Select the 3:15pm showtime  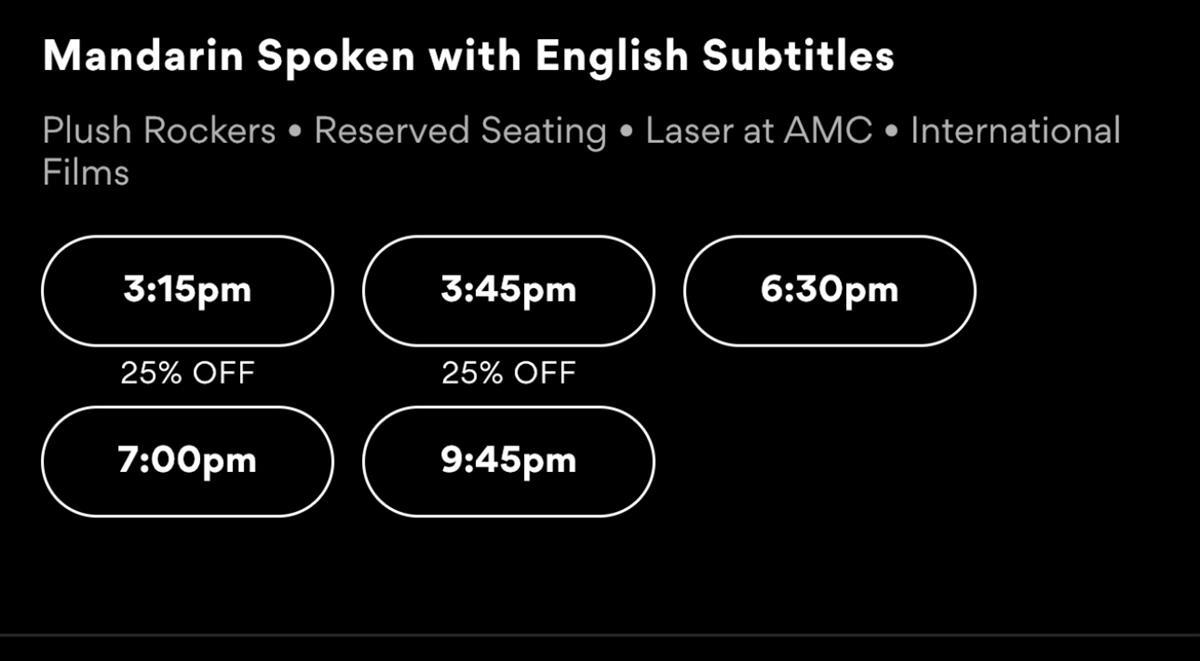pos(187,291)
